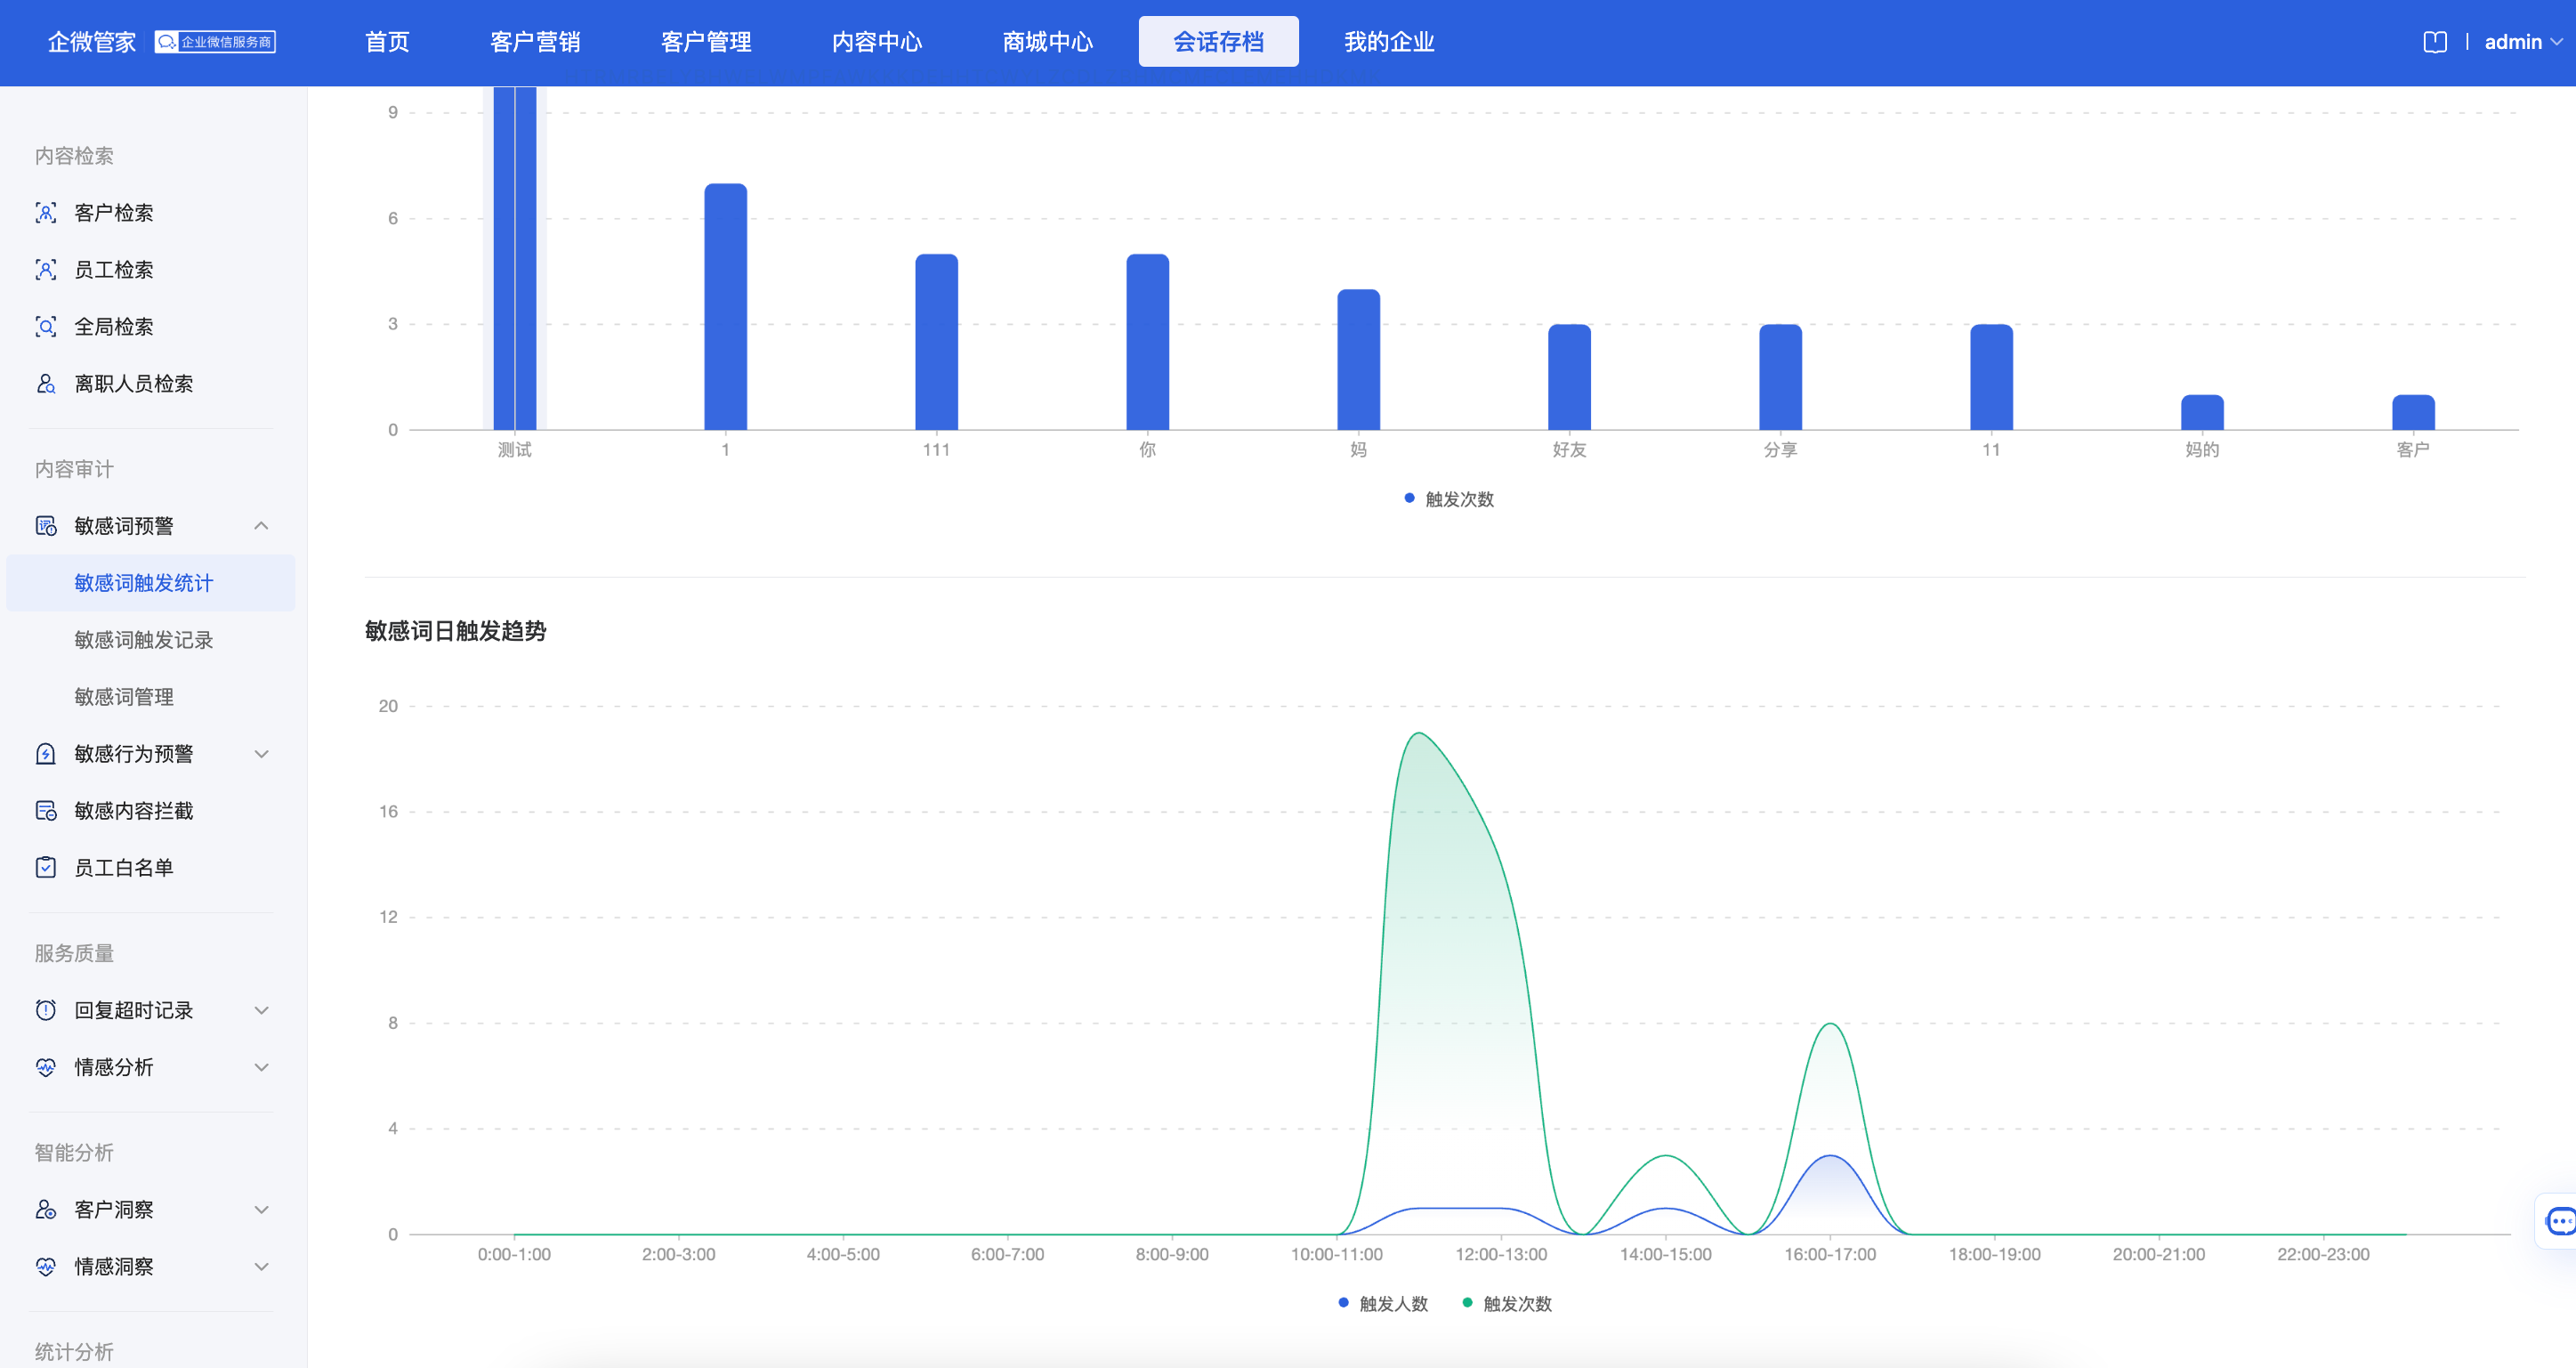Expand the 敏感行为预警 chevron

tap(261, 754)
